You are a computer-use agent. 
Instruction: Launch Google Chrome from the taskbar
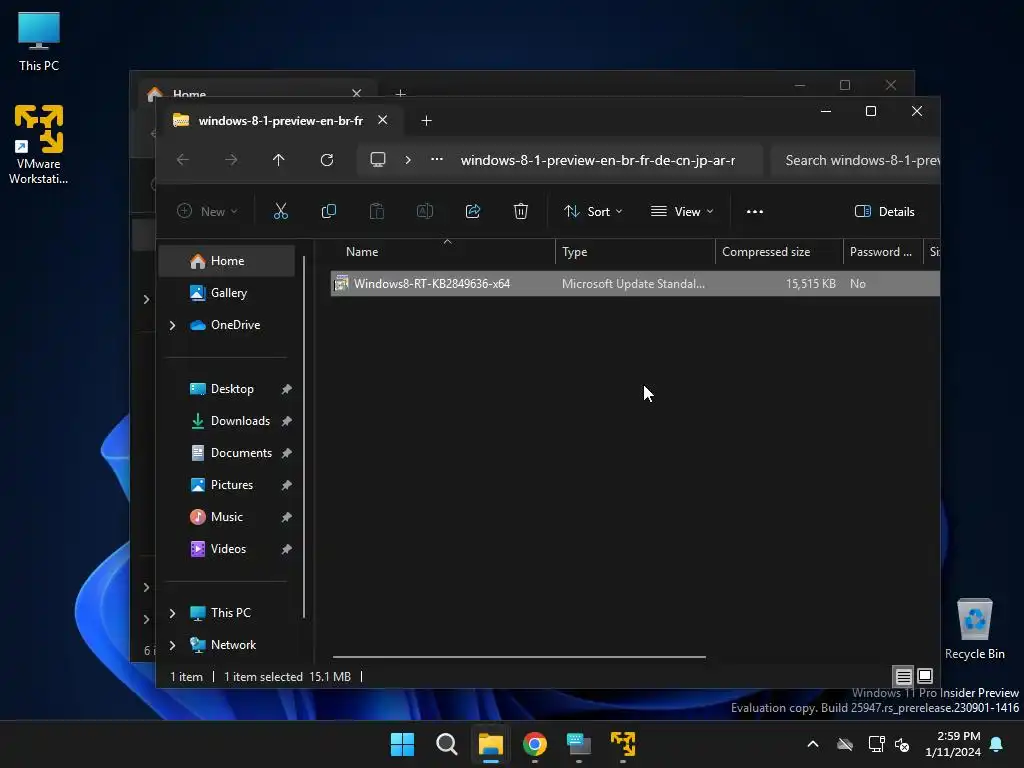pos(535,744)
